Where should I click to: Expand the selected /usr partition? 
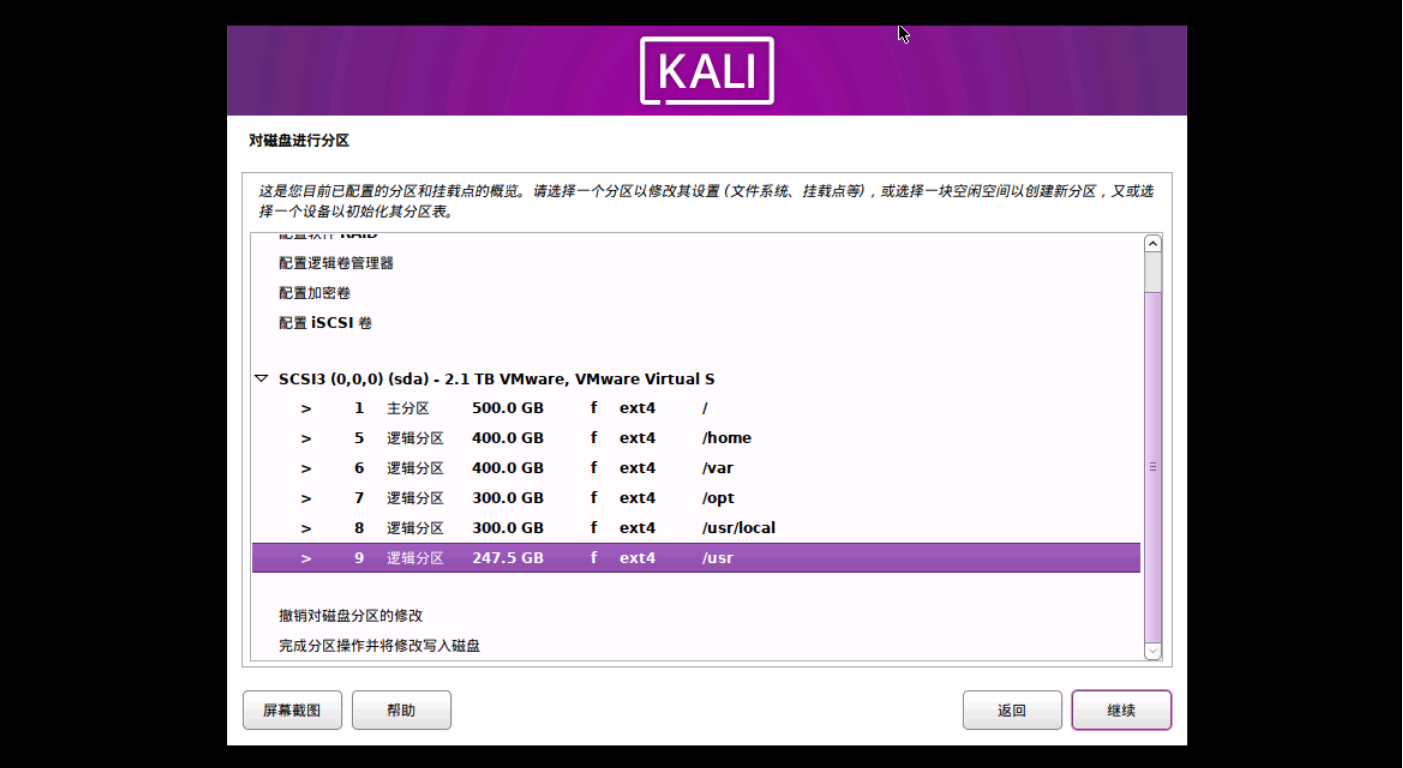tap(306, 558)
